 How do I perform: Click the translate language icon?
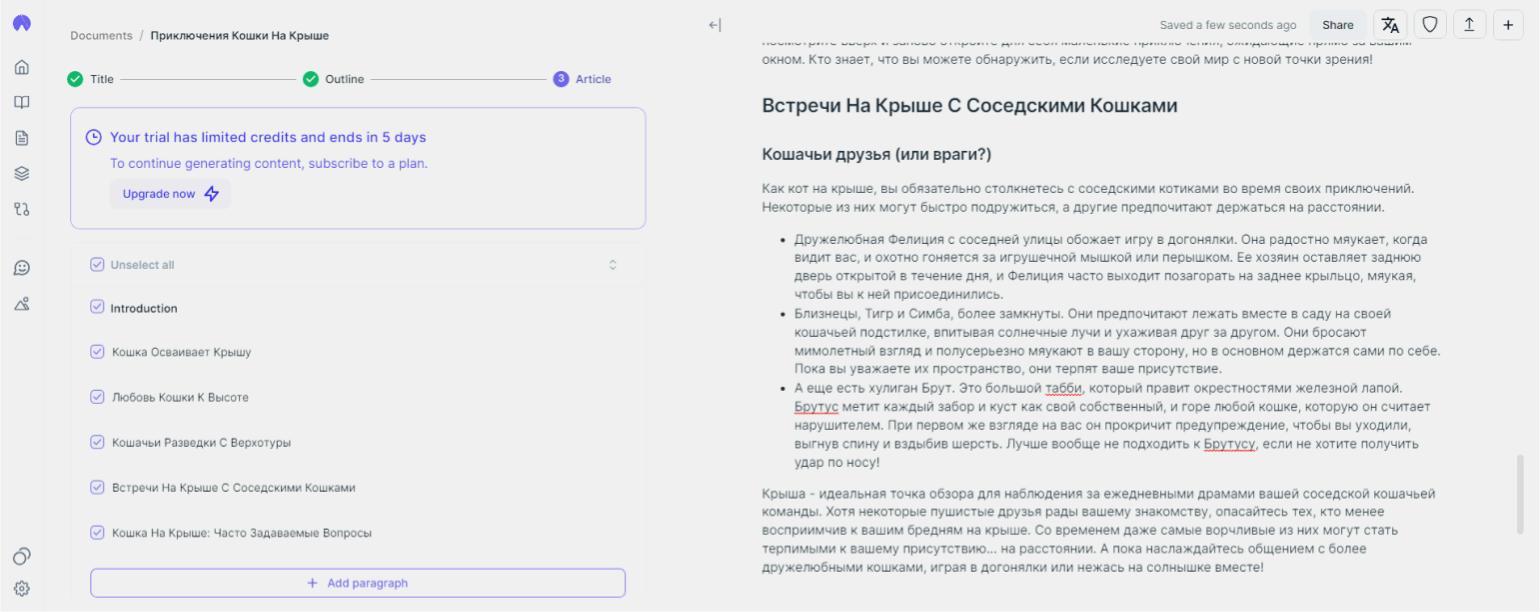1390,25
